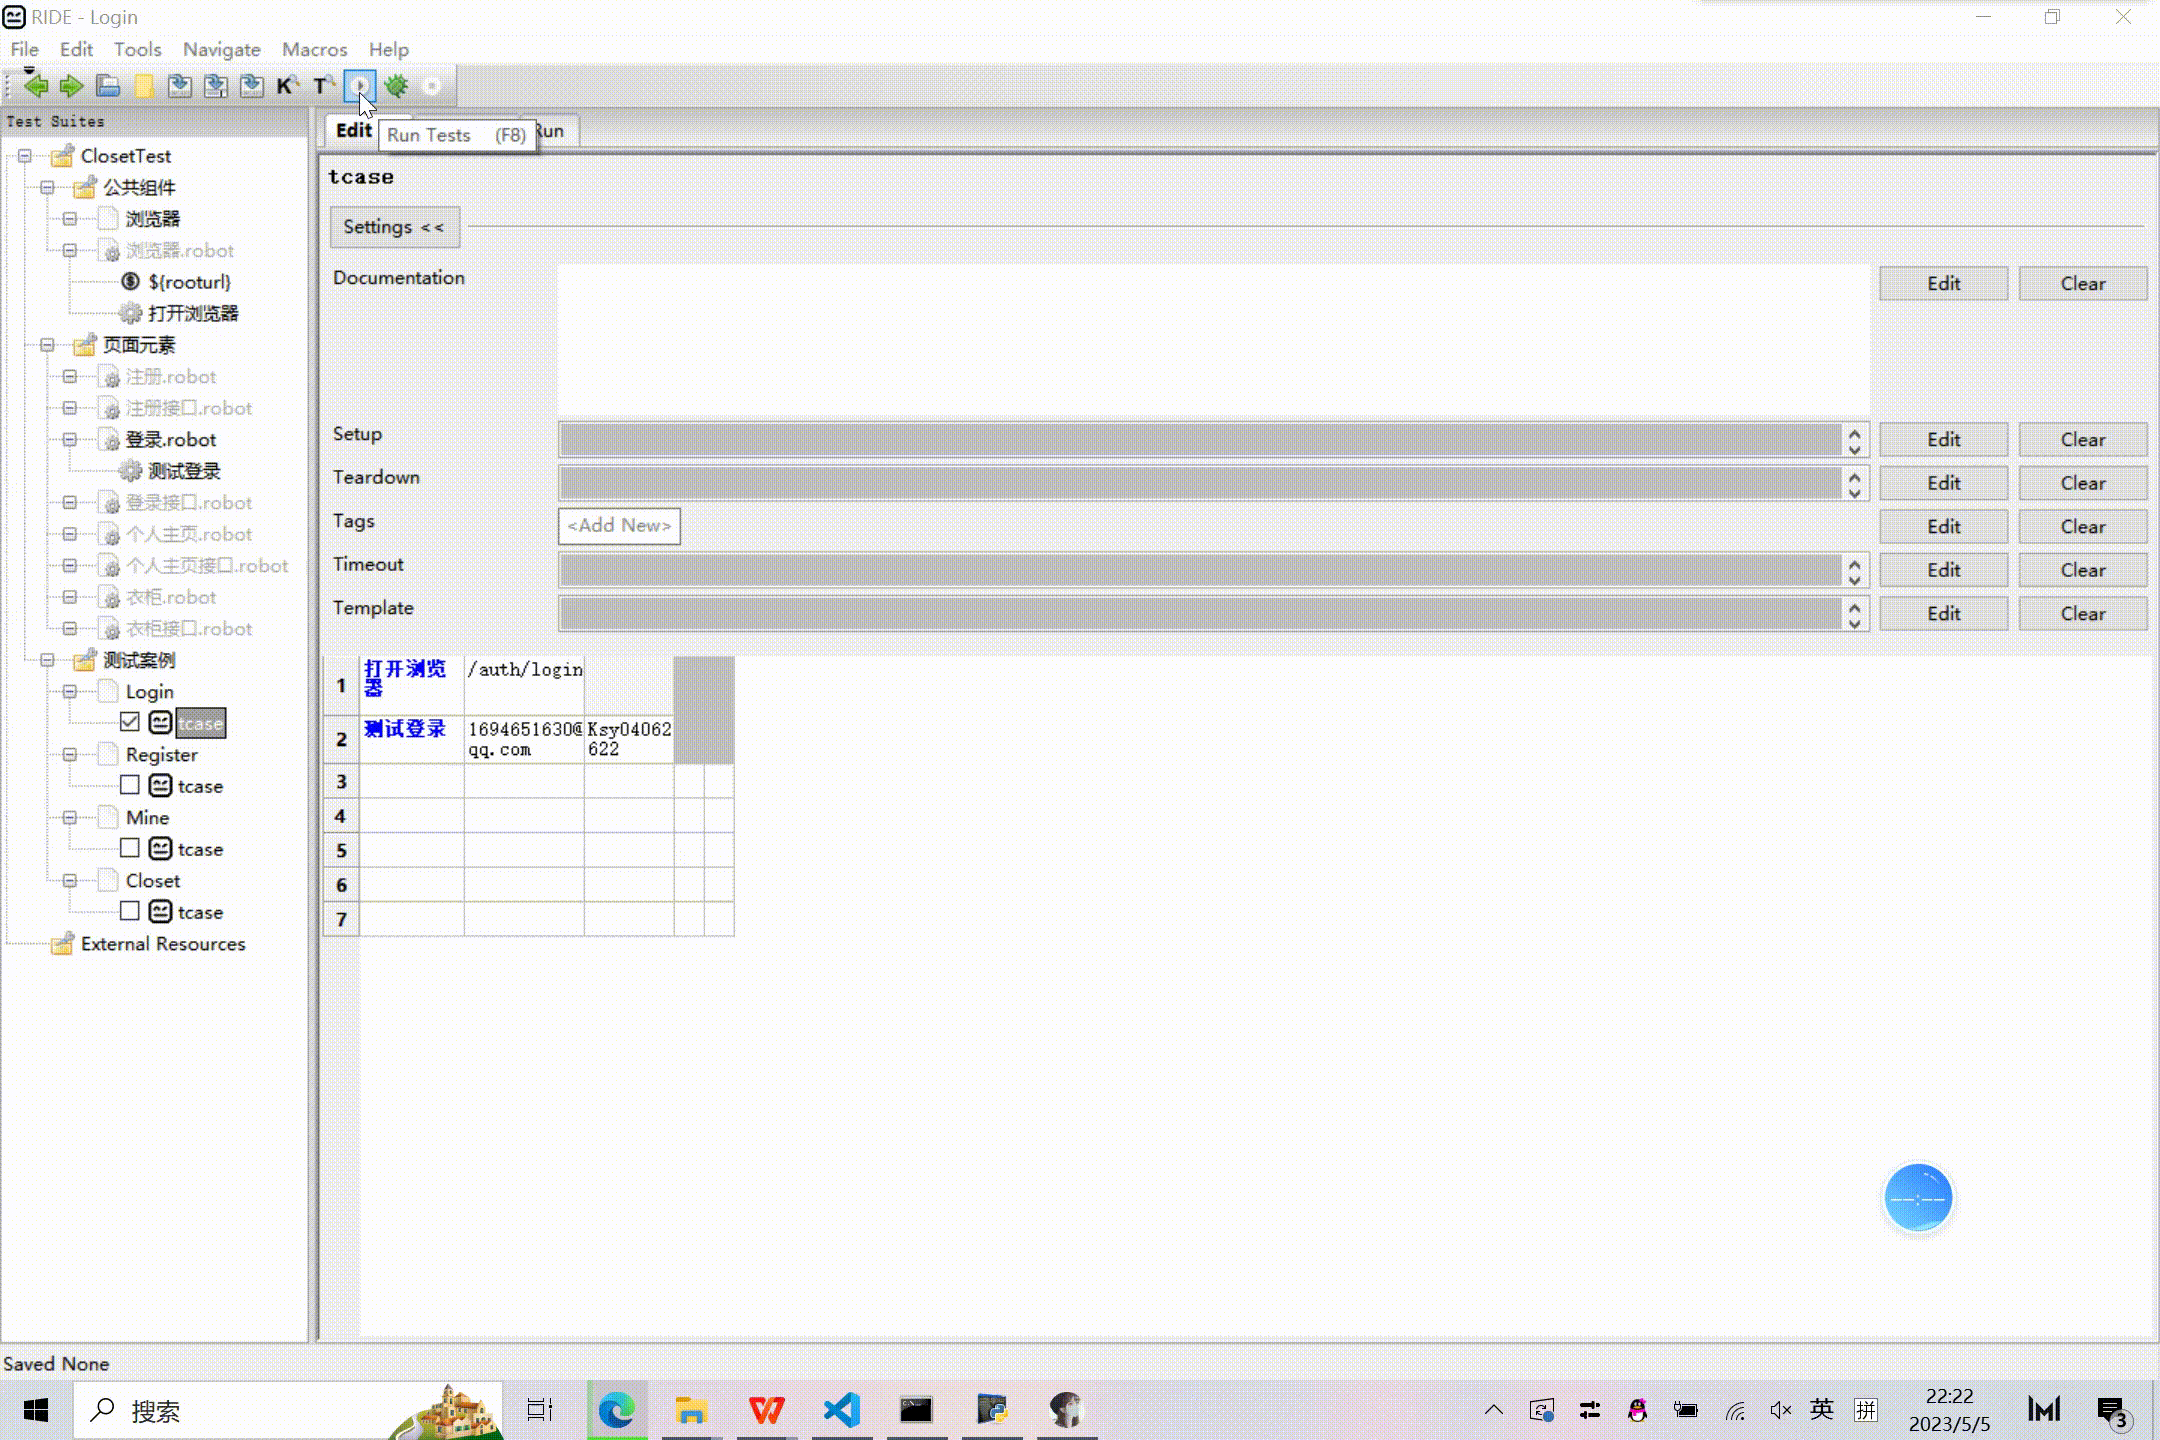This screenshot has height=1440, width=2160.
Task: Open the Help menu
Action: tap(388, 49)
